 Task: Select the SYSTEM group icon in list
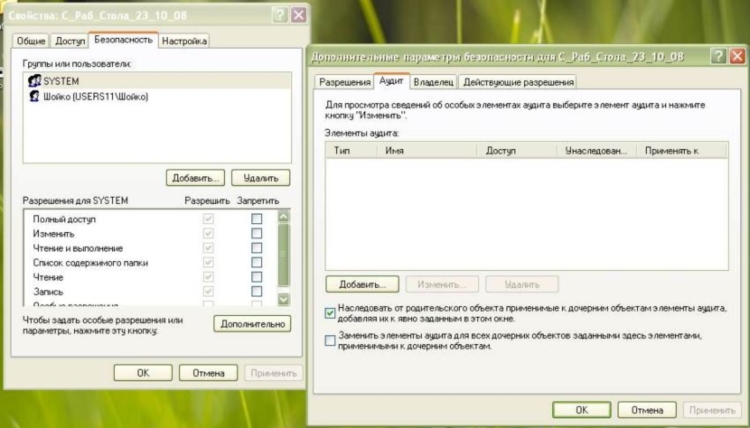tap(34, 81)
